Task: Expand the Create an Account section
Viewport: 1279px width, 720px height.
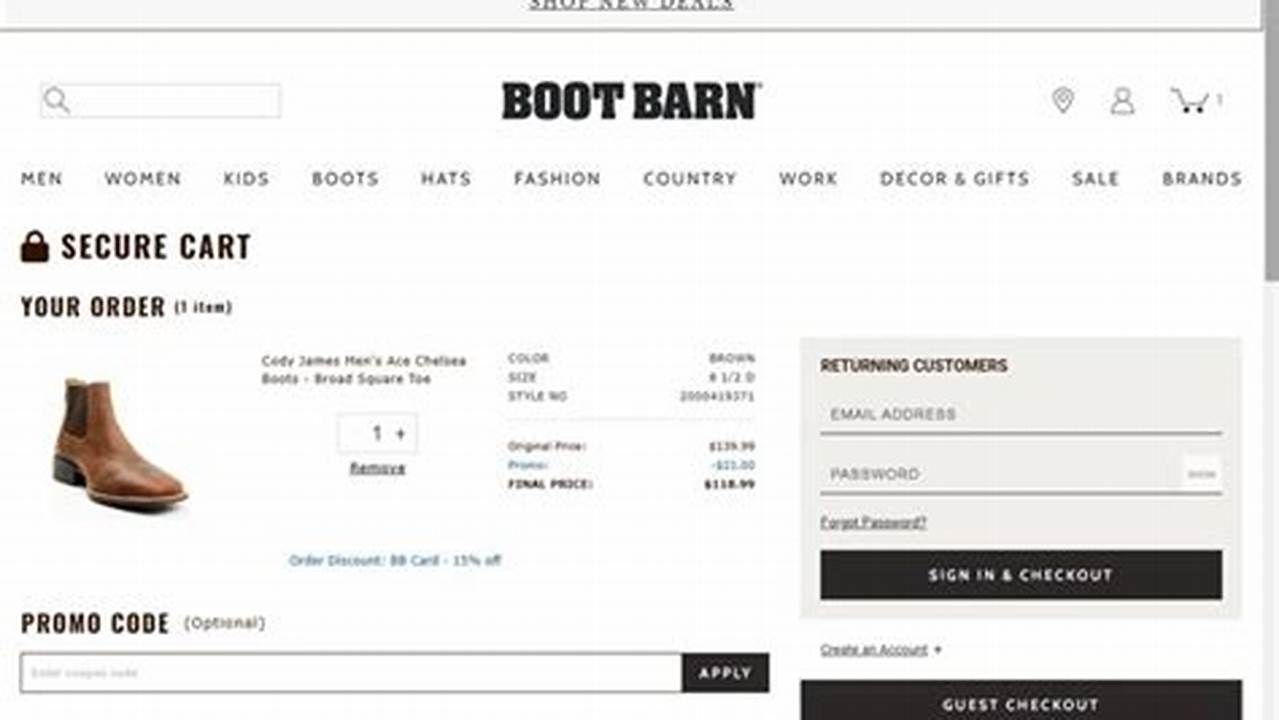Action: pyautogui.click(x=874, y=648)
